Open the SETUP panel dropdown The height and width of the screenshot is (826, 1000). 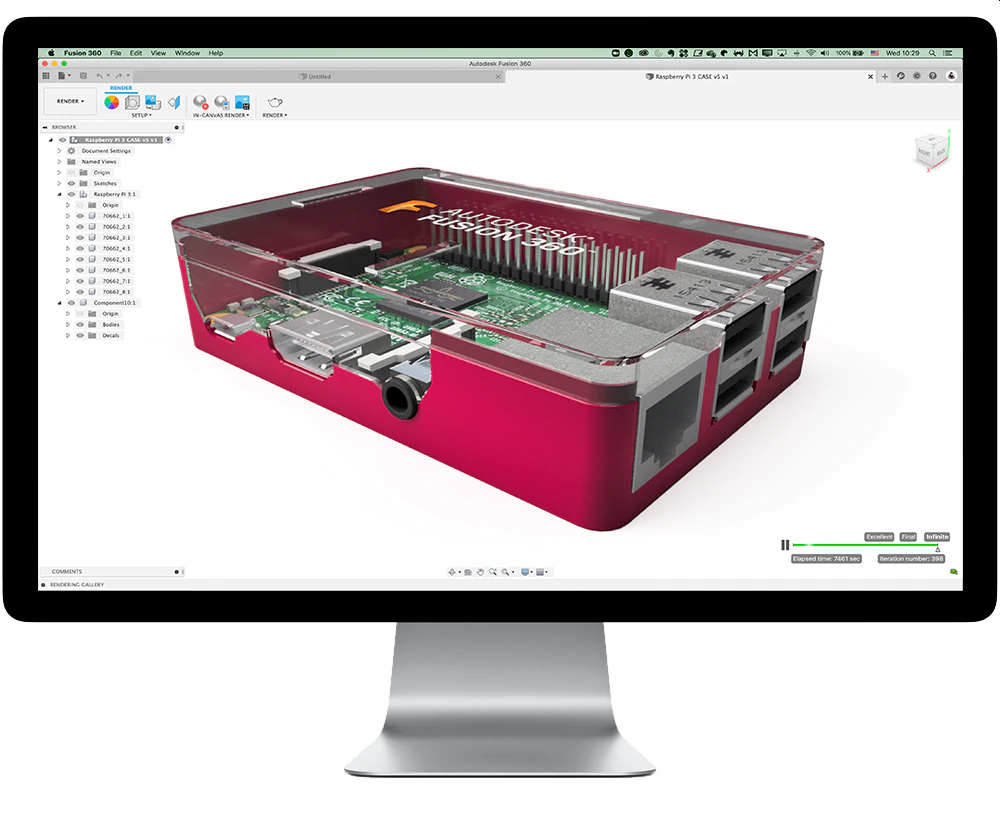point(142,115)
